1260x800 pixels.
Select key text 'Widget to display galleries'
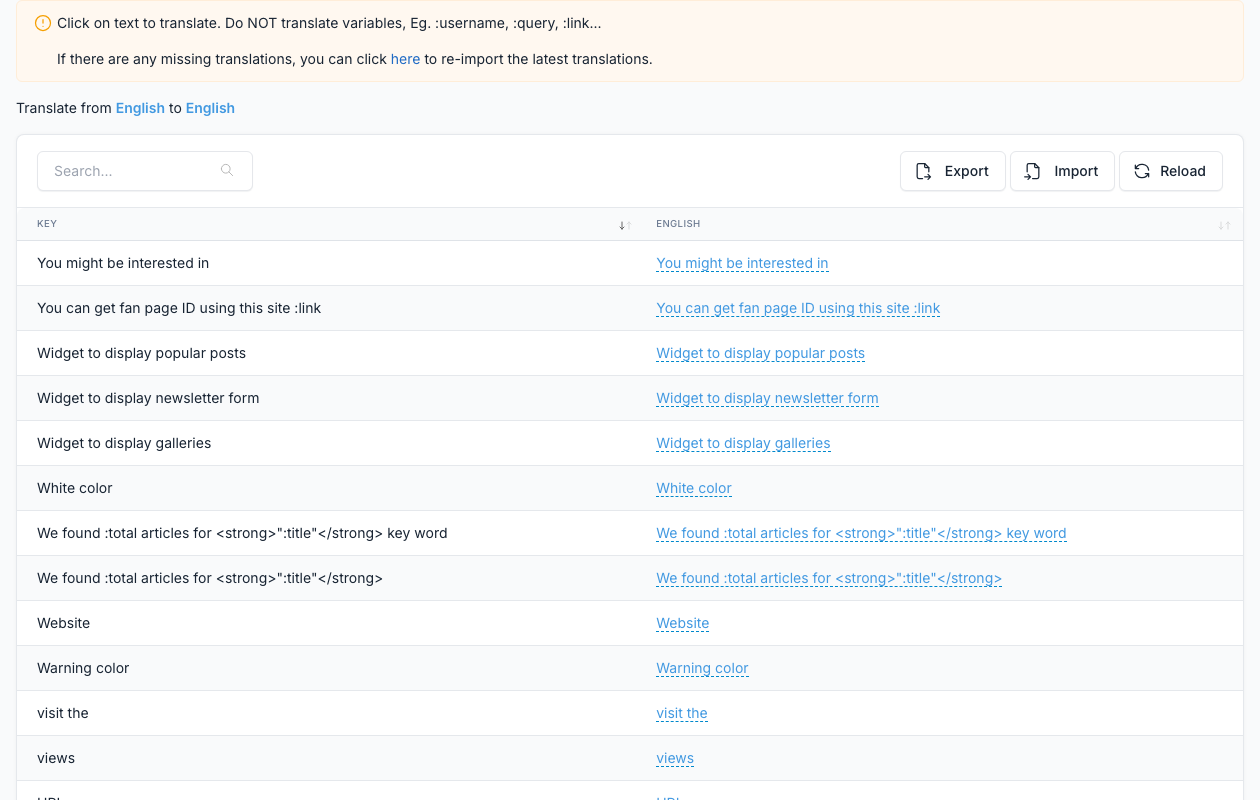pos(124,443)
